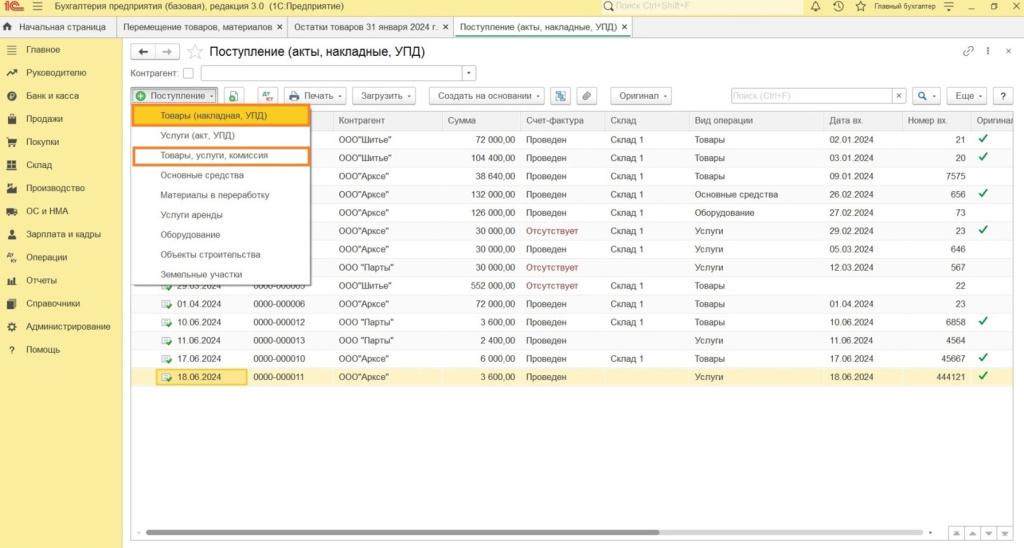Copy link to the document list

[x=968, y=51]
